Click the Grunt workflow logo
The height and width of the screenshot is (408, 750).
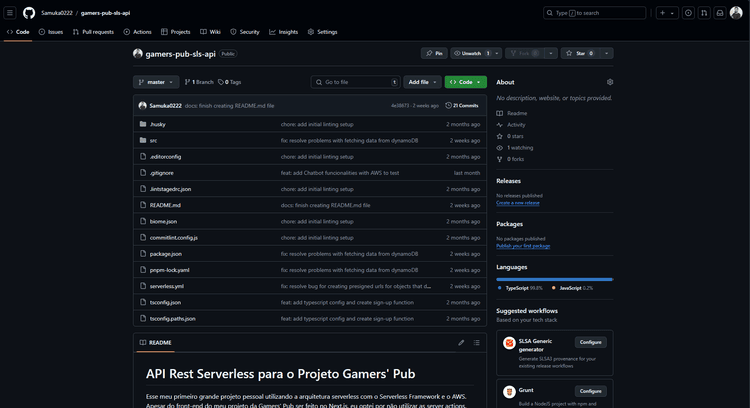509,392
